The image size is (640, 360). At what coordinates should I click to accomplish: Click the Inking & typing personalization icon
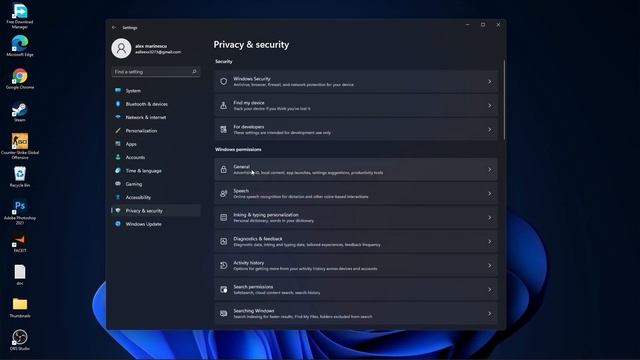(x=223, y=218)
